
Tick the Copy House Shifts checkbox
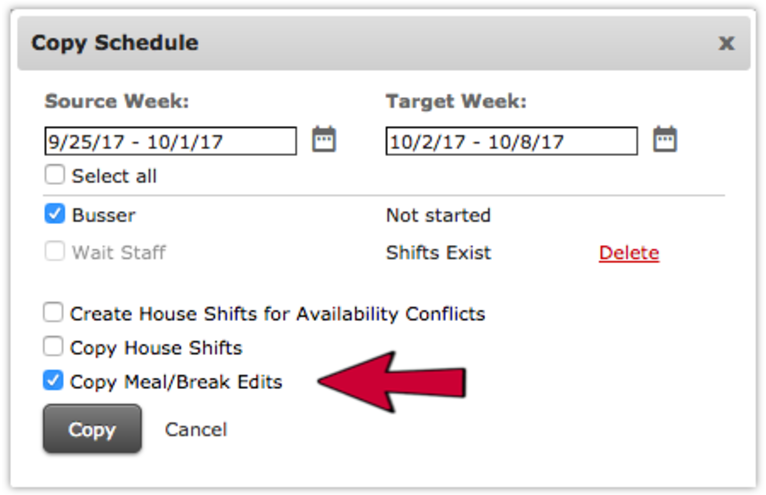pos(53,346)
